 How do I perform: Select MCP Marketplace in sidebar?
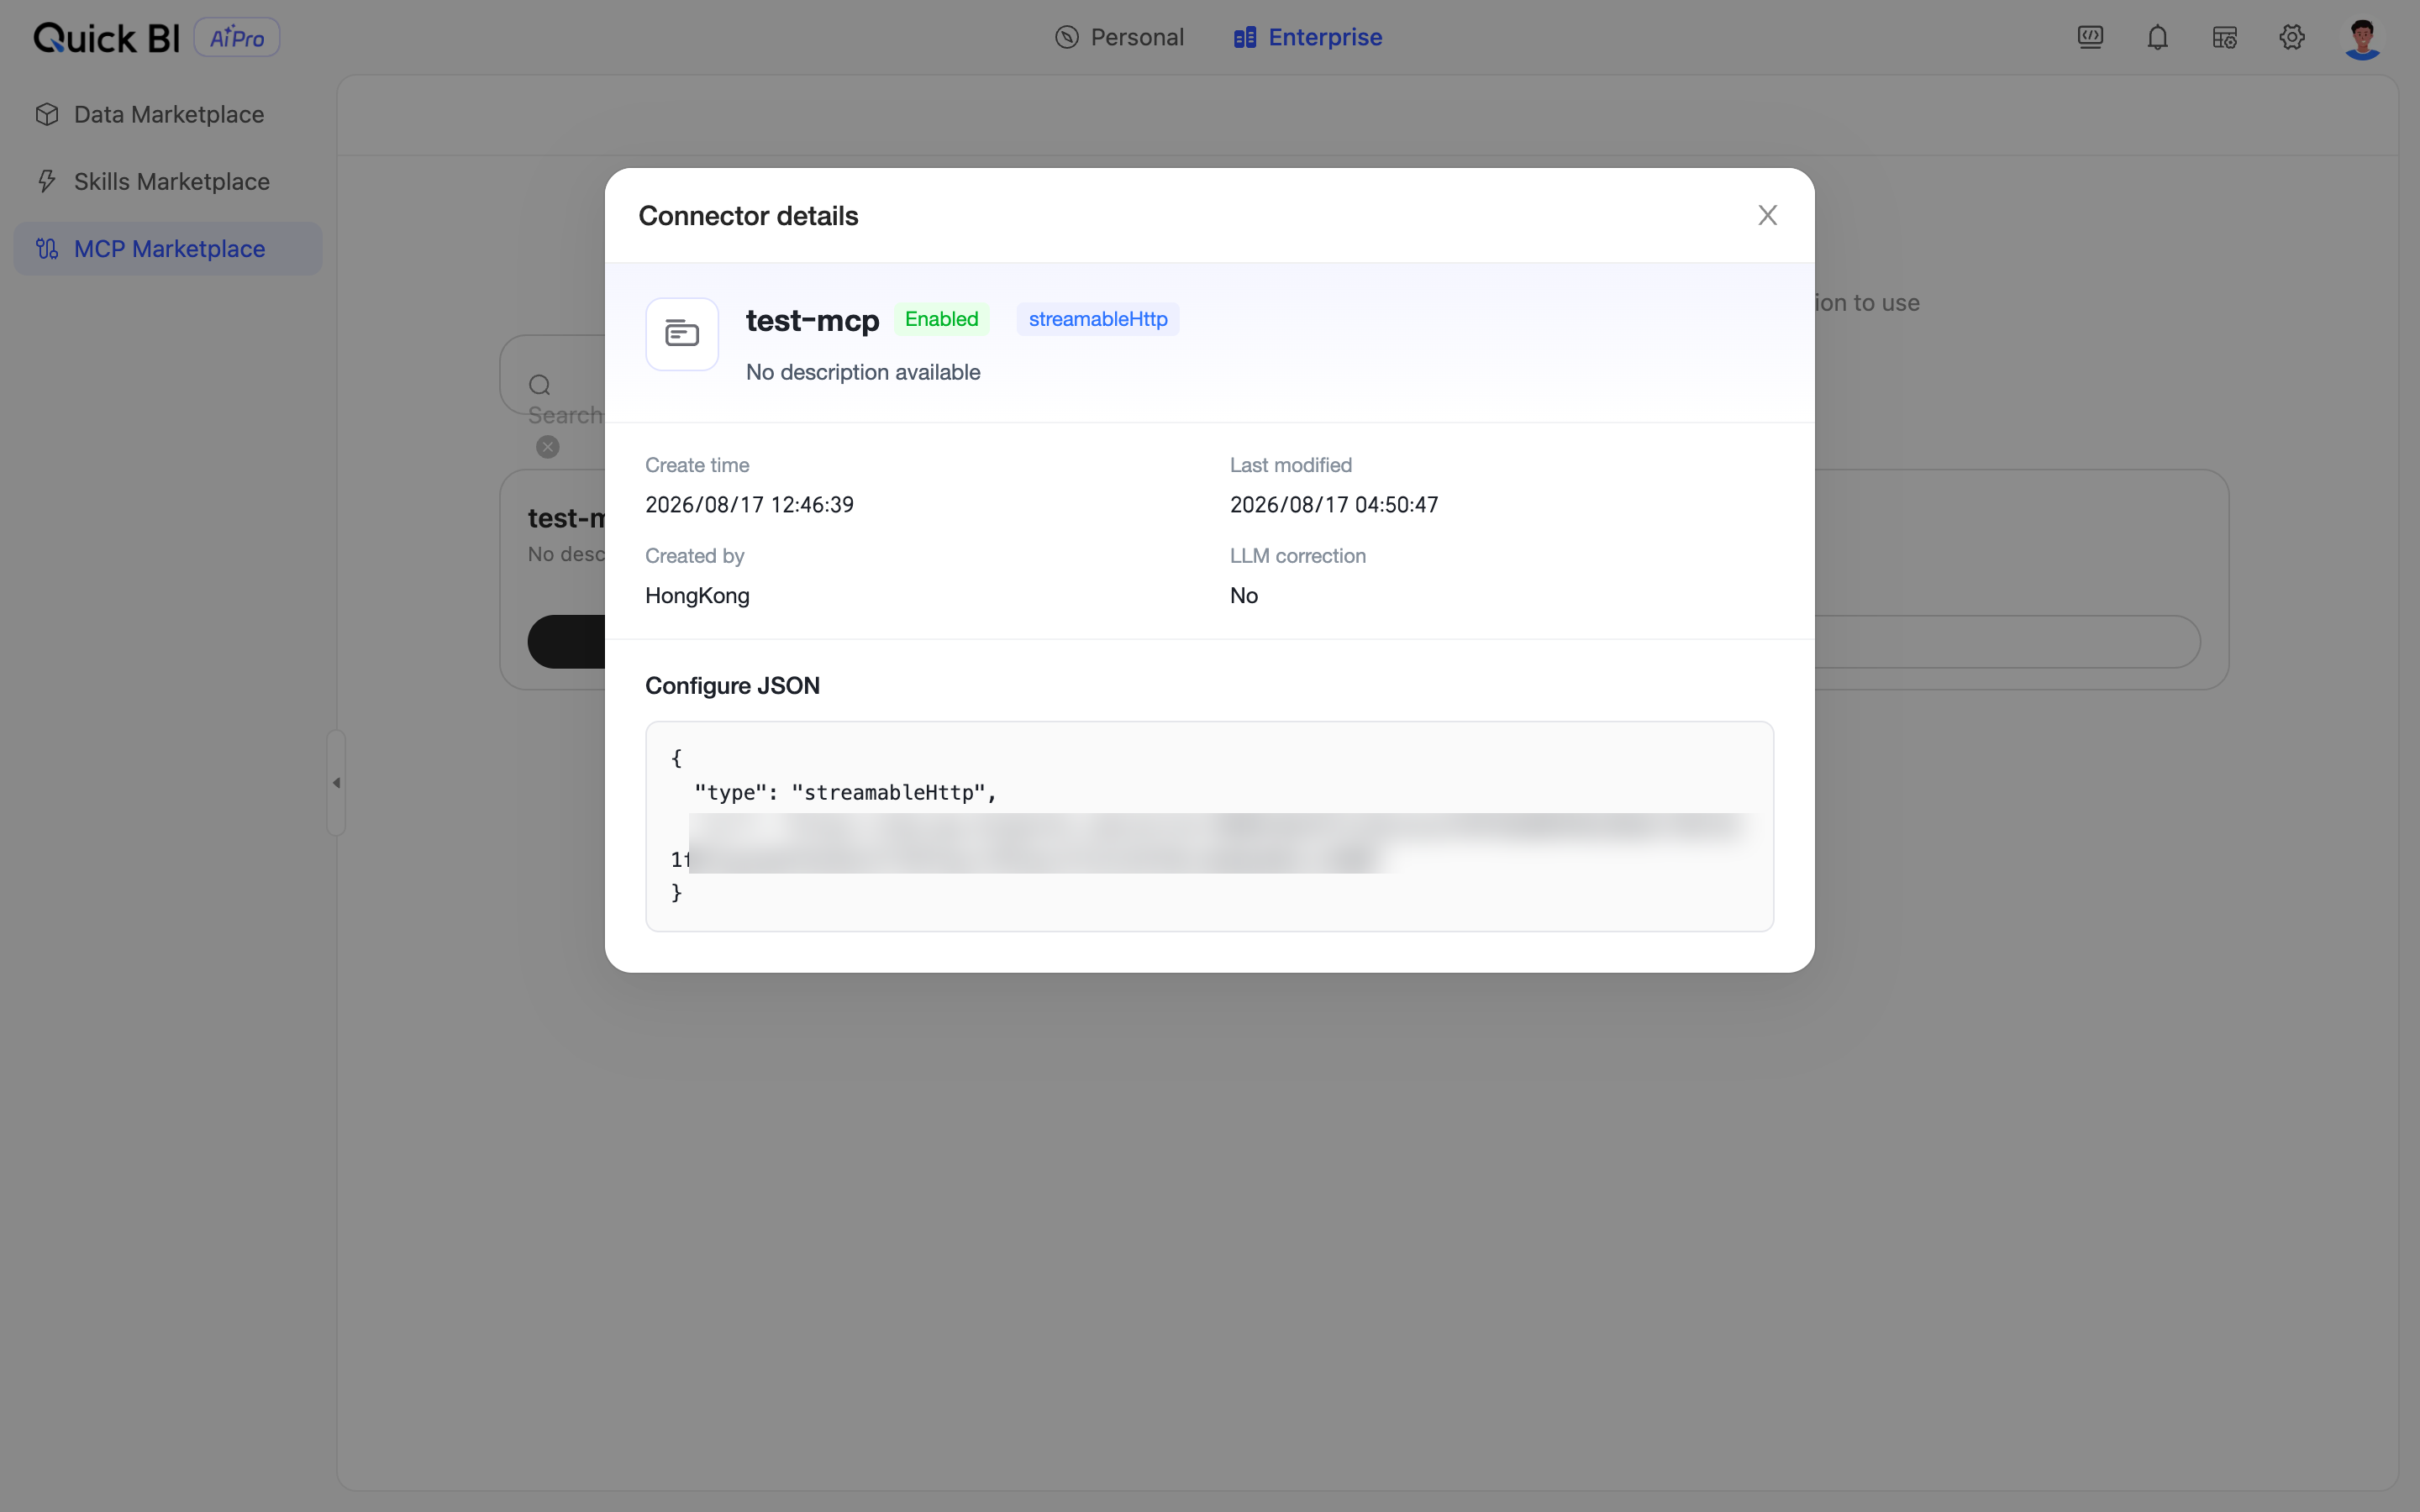[x=168, y=248]
